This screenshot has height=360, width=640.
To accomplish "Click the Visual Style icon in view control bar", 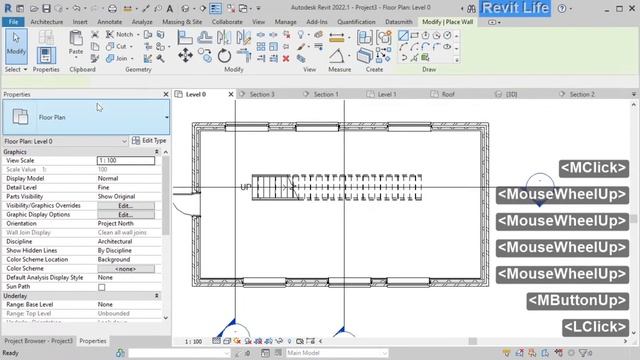I will point(227,341).
